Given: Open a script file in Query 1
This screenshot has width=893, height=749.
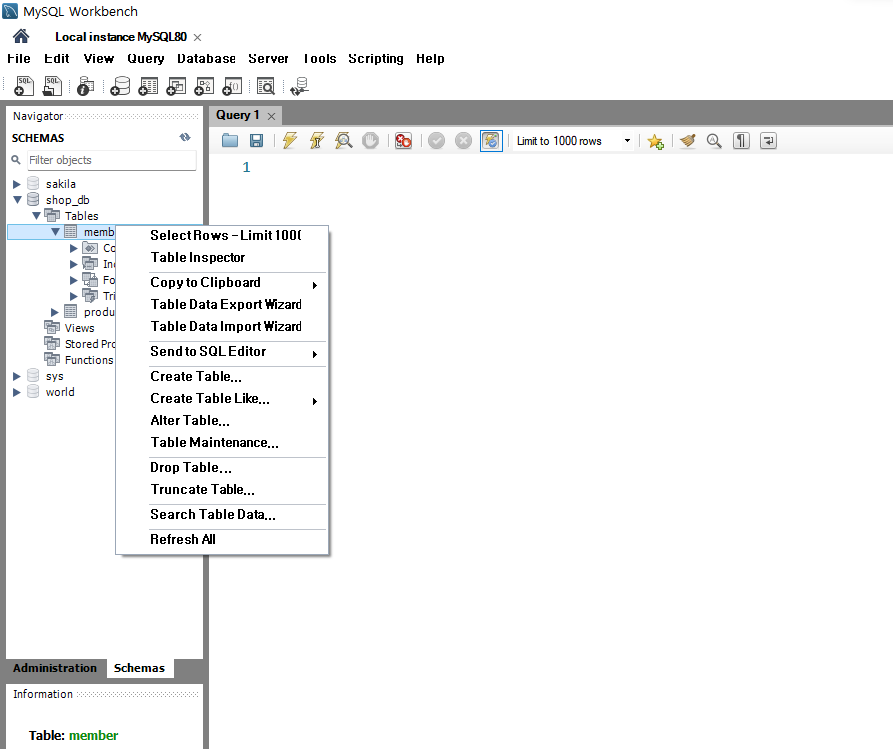Looking at the screenshot, I should pos(230,141).
